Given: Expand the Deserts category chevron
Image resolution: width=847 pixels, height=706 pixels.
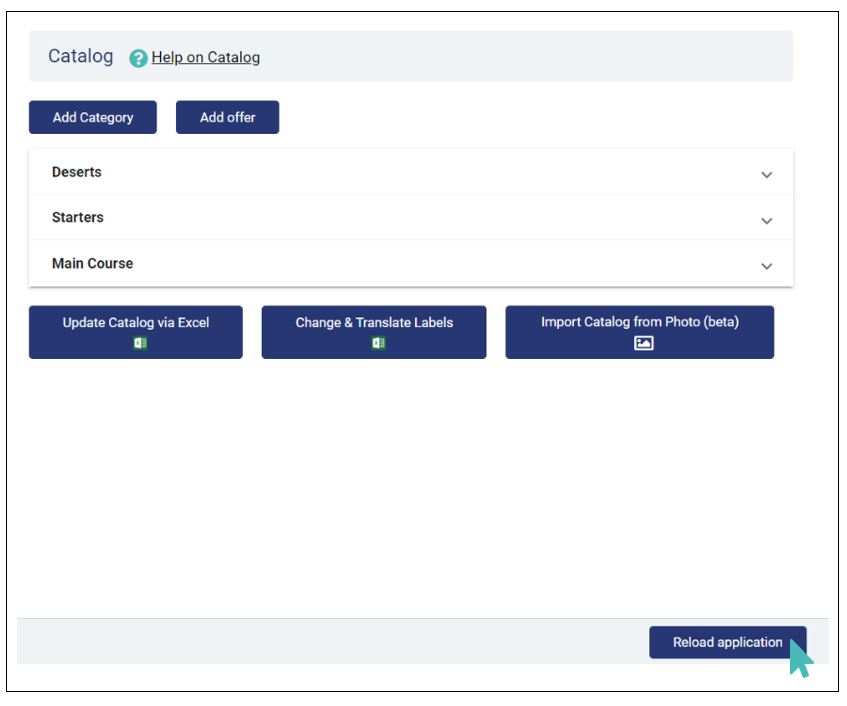Looking at the screenshot, I should 766,174.
